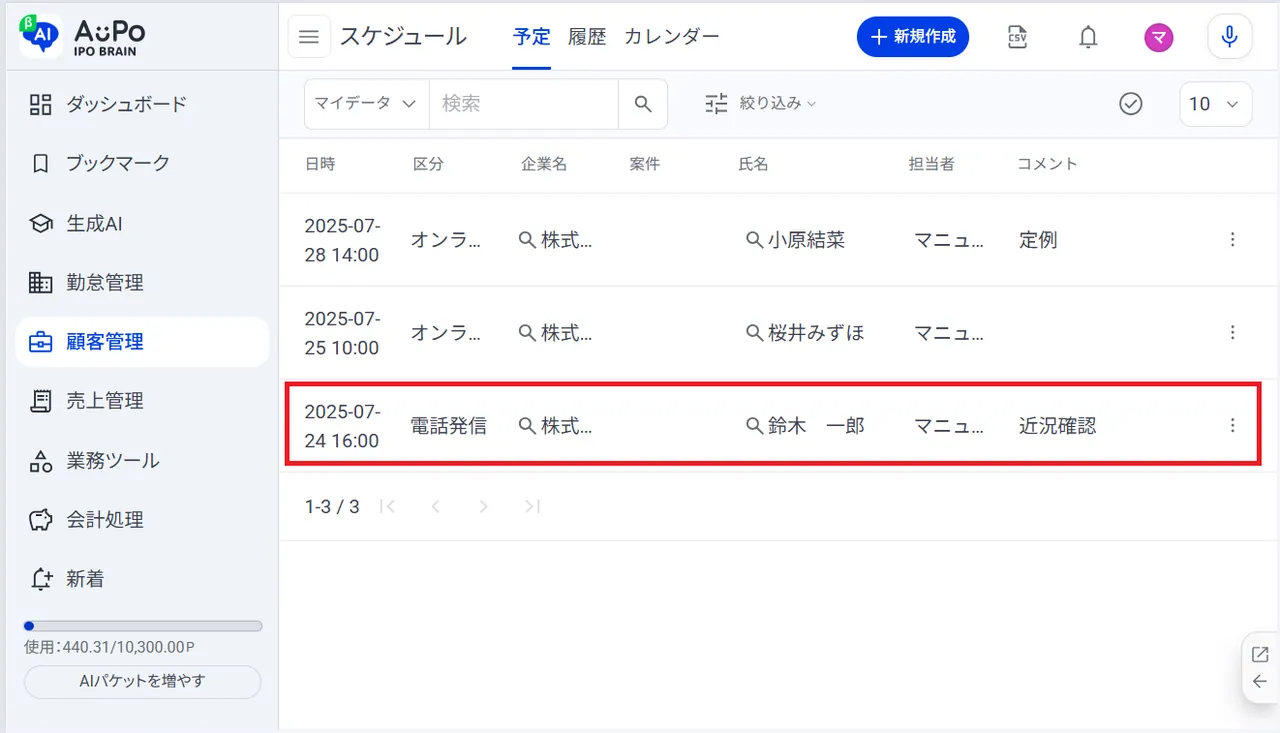1280x733 pixels.
Task: Activate the microphone voice input button
Action: tap(1230, 37)
